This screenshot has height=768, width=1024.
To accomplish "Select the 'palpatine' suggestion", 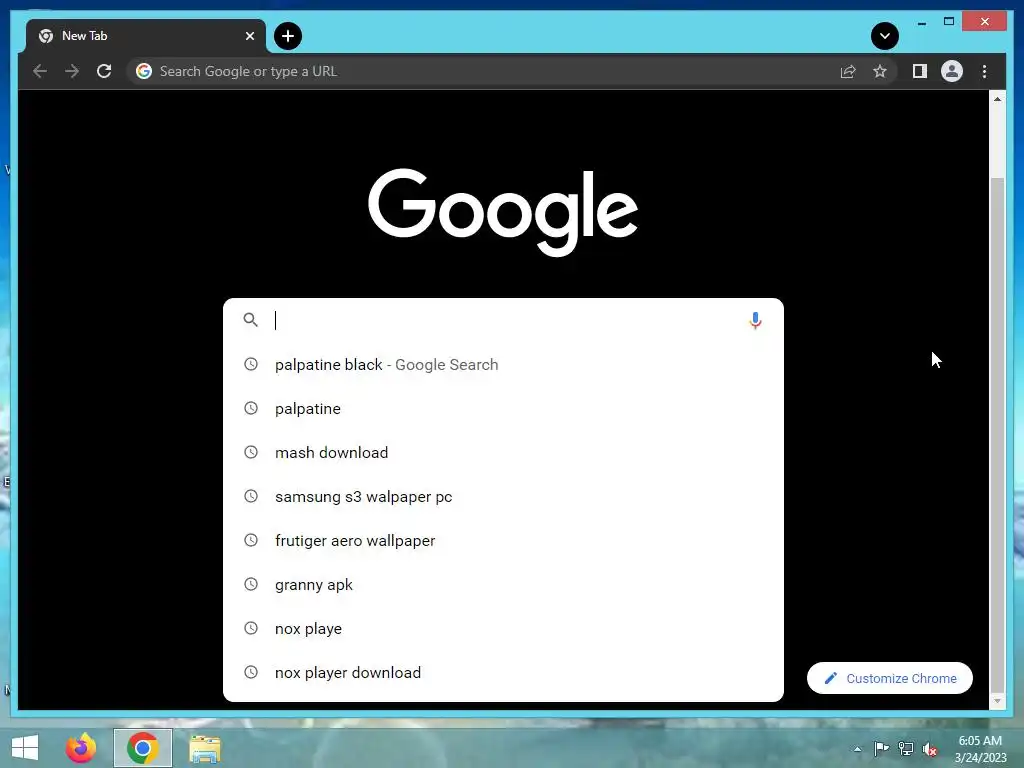I will point(503,408).
